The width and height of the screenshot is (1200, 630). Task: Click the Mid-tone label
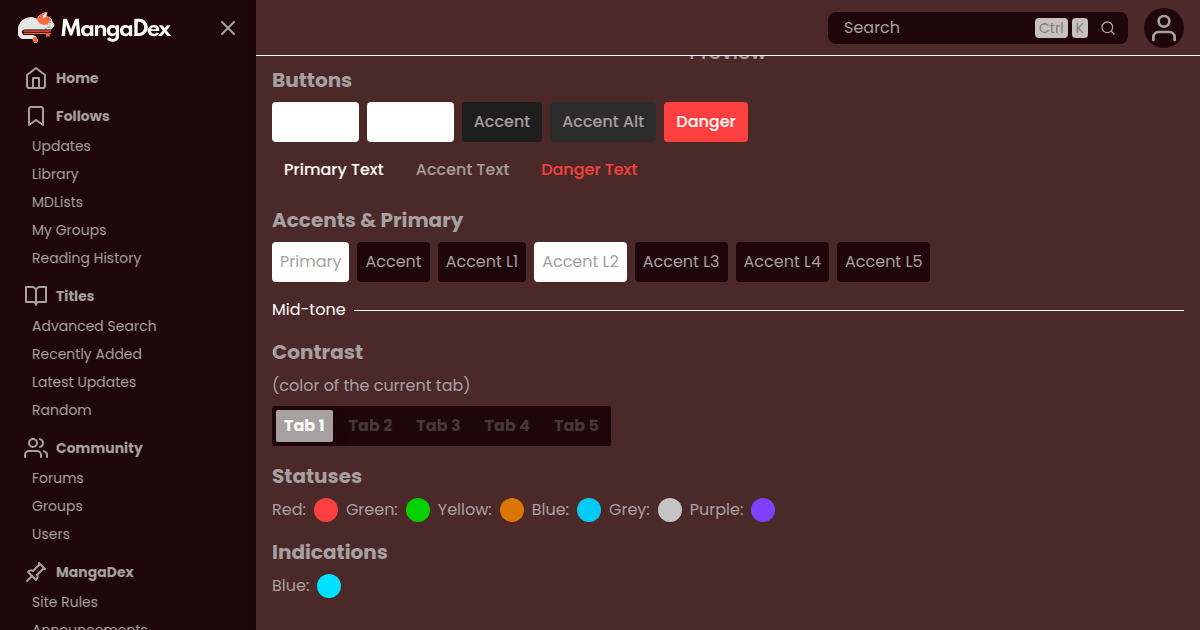pyautogui.click(x=309, y=310)
